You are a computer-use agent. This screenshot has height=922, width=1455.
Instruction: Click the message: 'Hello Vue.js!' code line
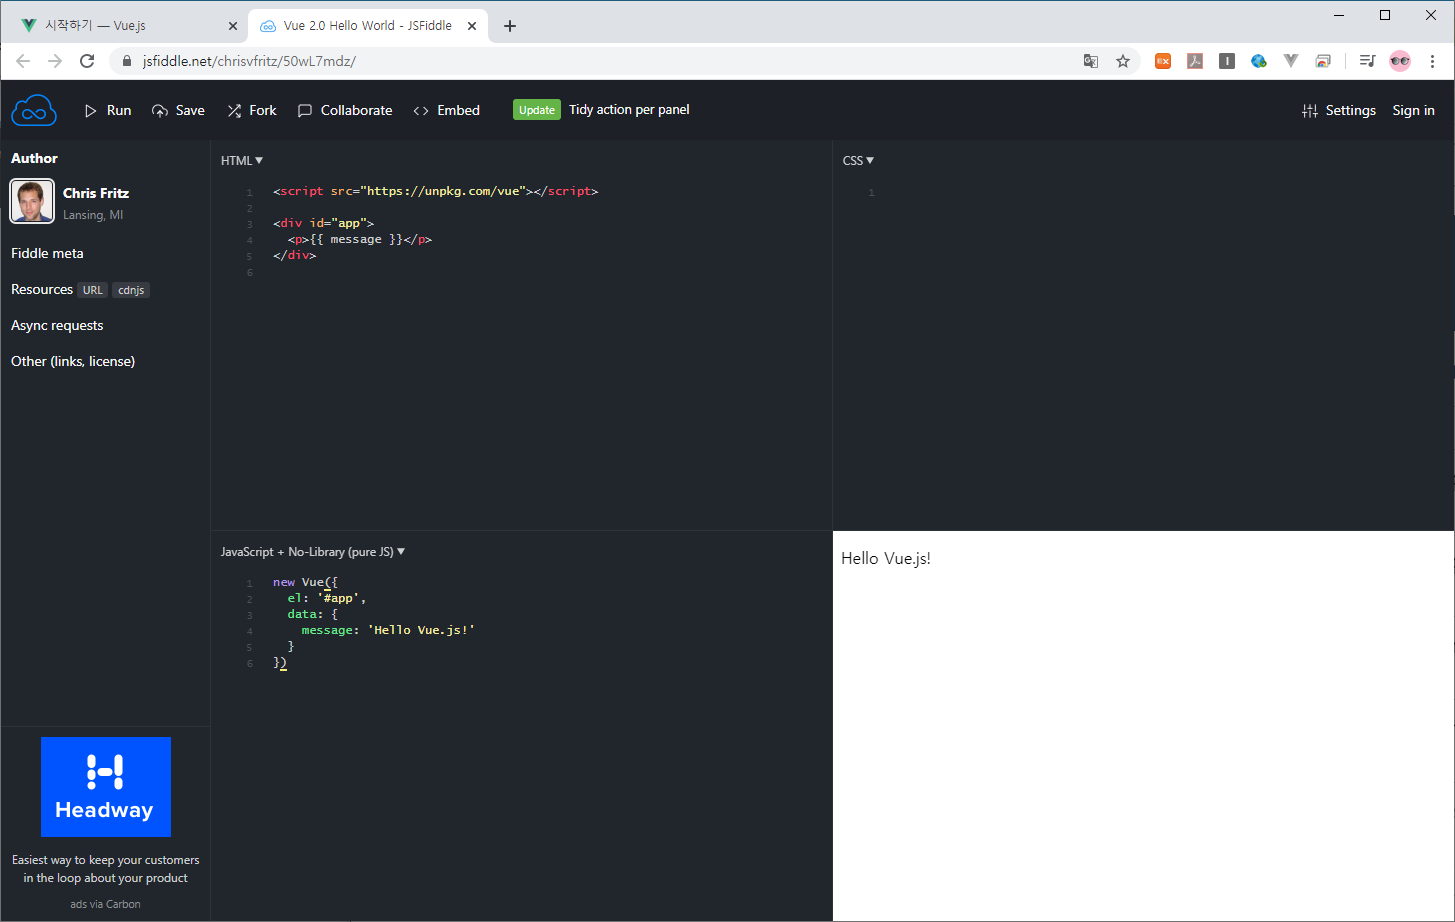click(388, 630)
